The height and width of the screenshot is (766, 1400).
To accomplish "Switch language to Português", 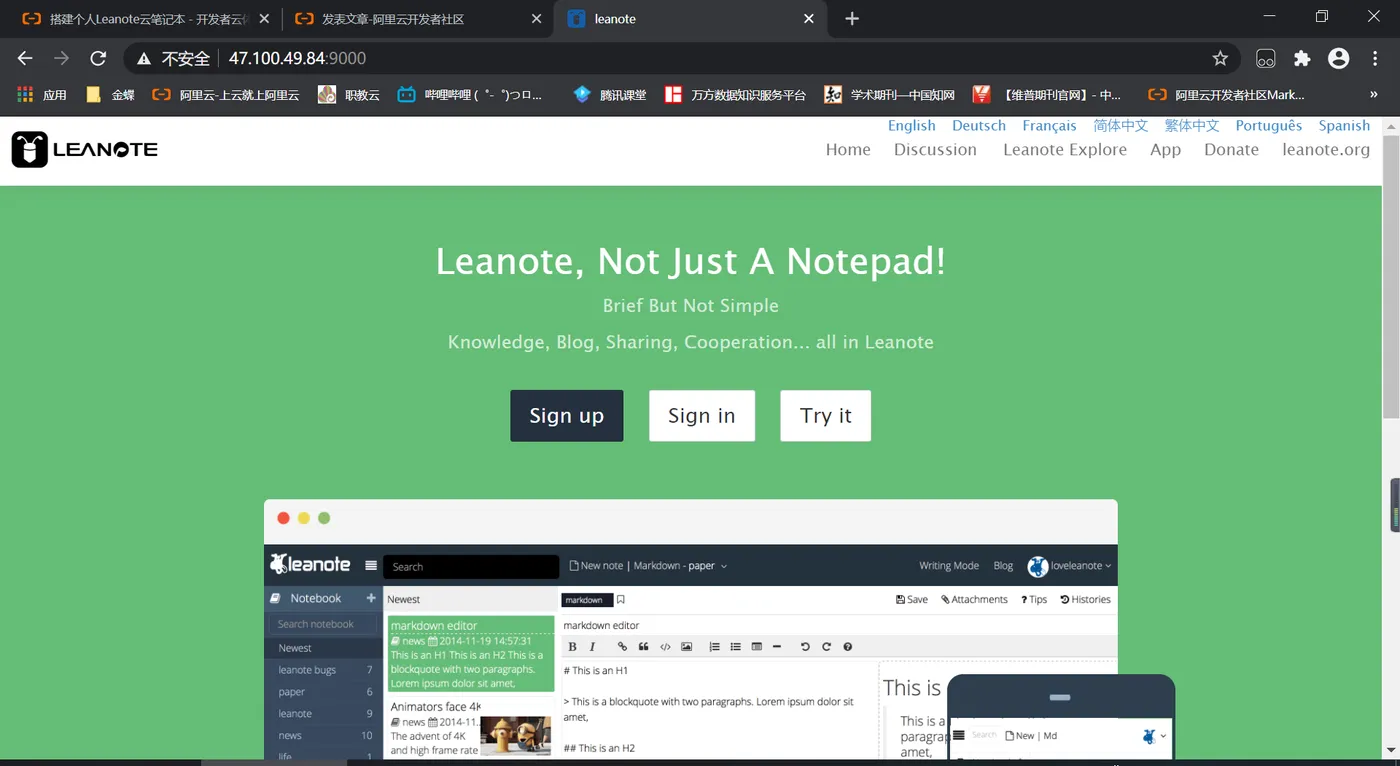I will 1269,126.
